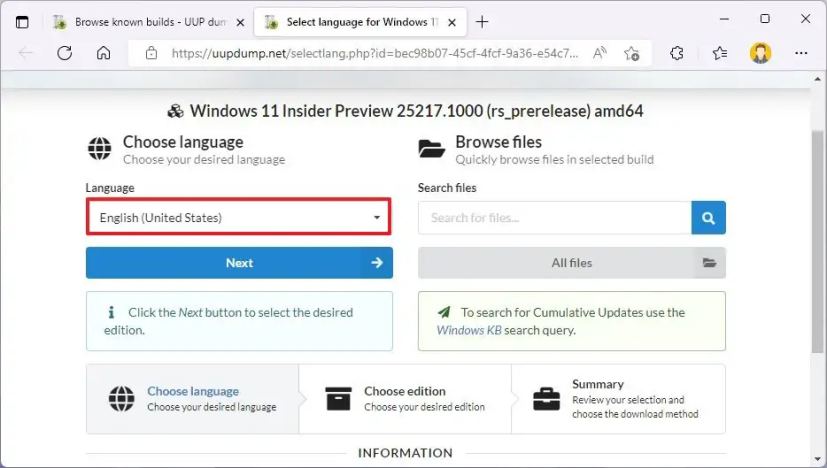827x468 pixels.
Task: Click the Summary step label
Action: tap(598, 384)
